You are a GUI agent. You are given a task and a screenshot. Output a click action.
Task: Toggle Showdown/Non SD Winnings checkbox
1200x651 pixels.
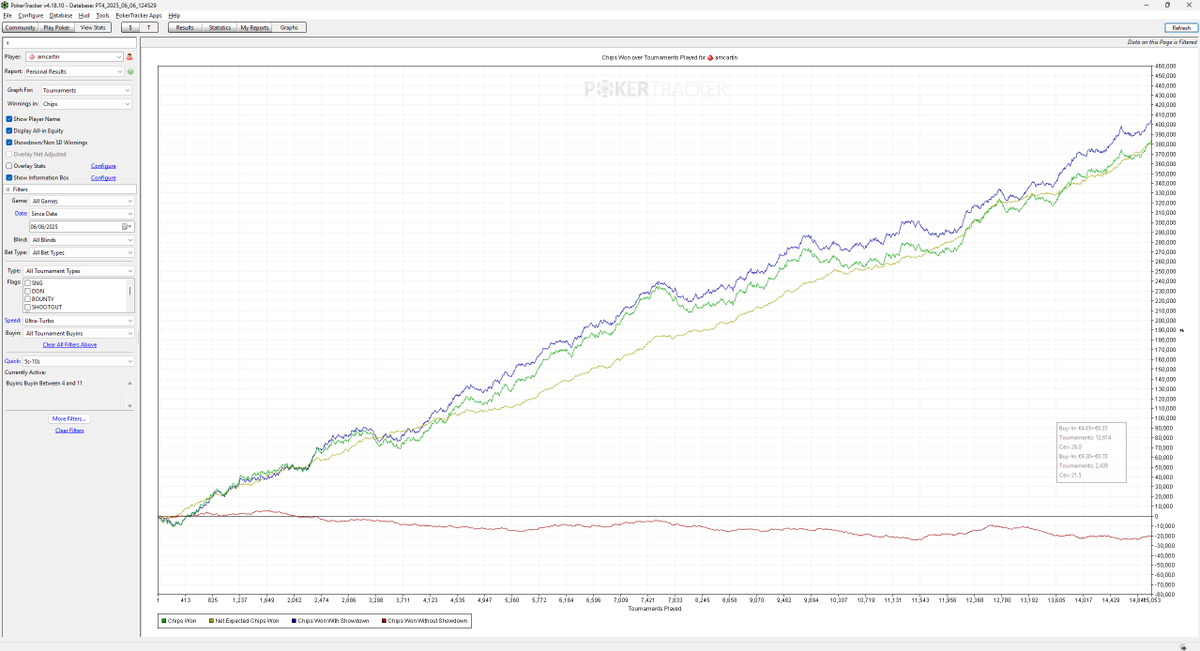pos(9,143)
